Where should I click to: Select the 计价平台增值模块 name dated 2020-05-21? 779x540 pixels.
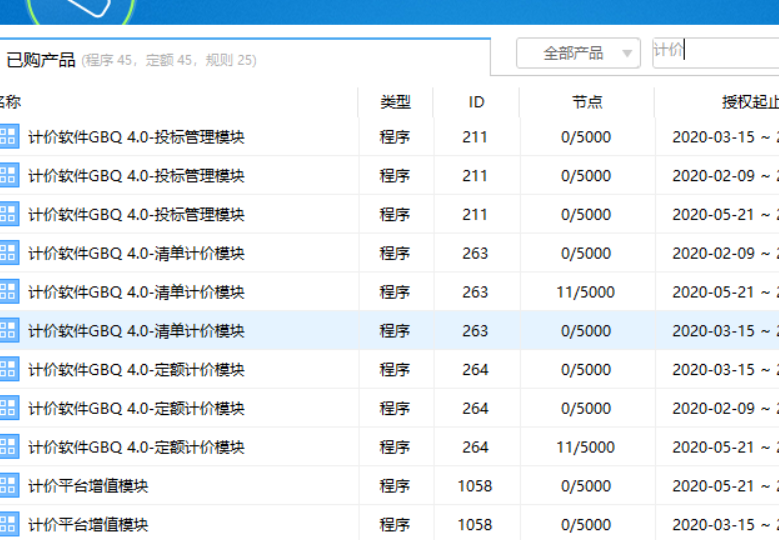pos(88,485)
